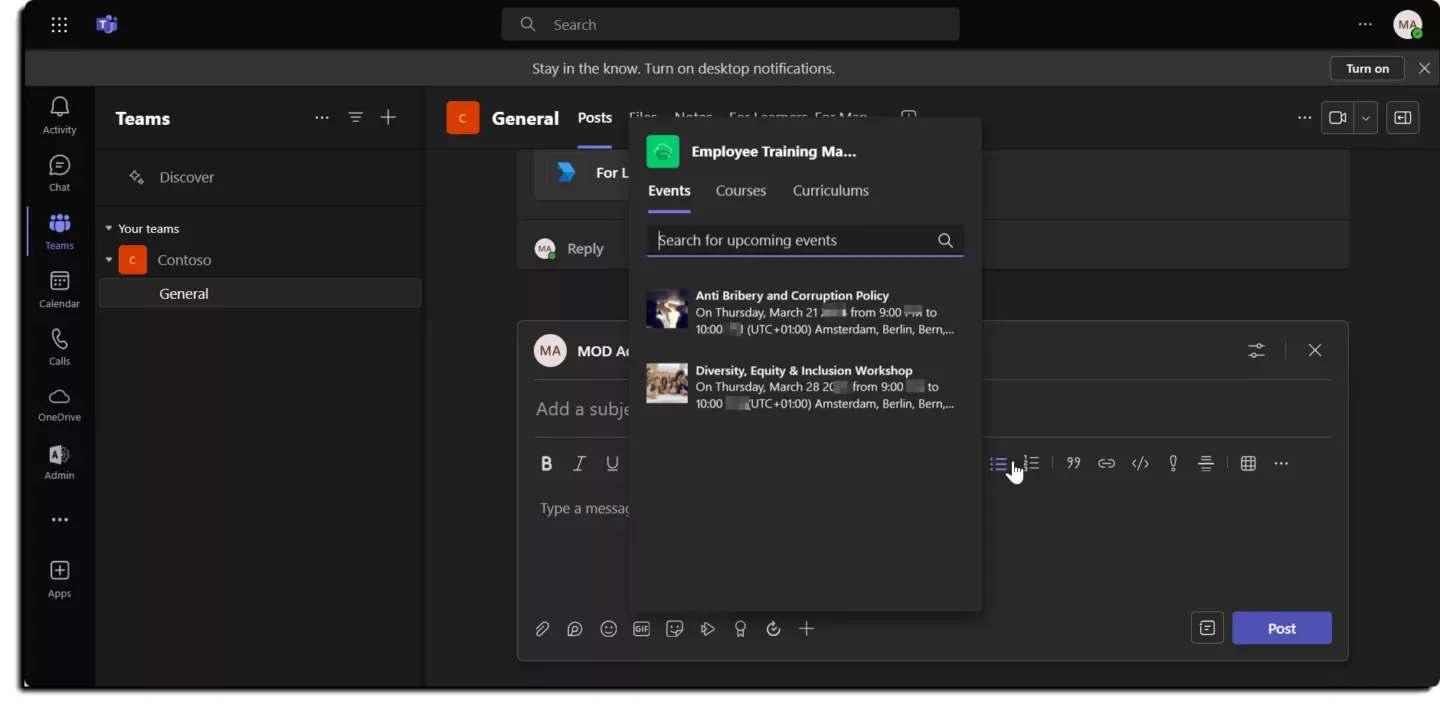
Task: Apply italic formatting in the editor
Action: [579, 463]
